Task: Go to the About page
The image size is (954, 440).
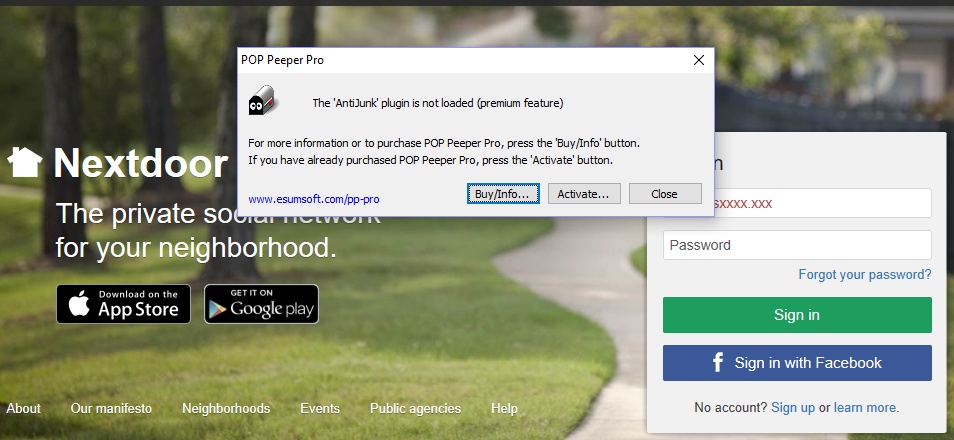Action: point(24,408)
